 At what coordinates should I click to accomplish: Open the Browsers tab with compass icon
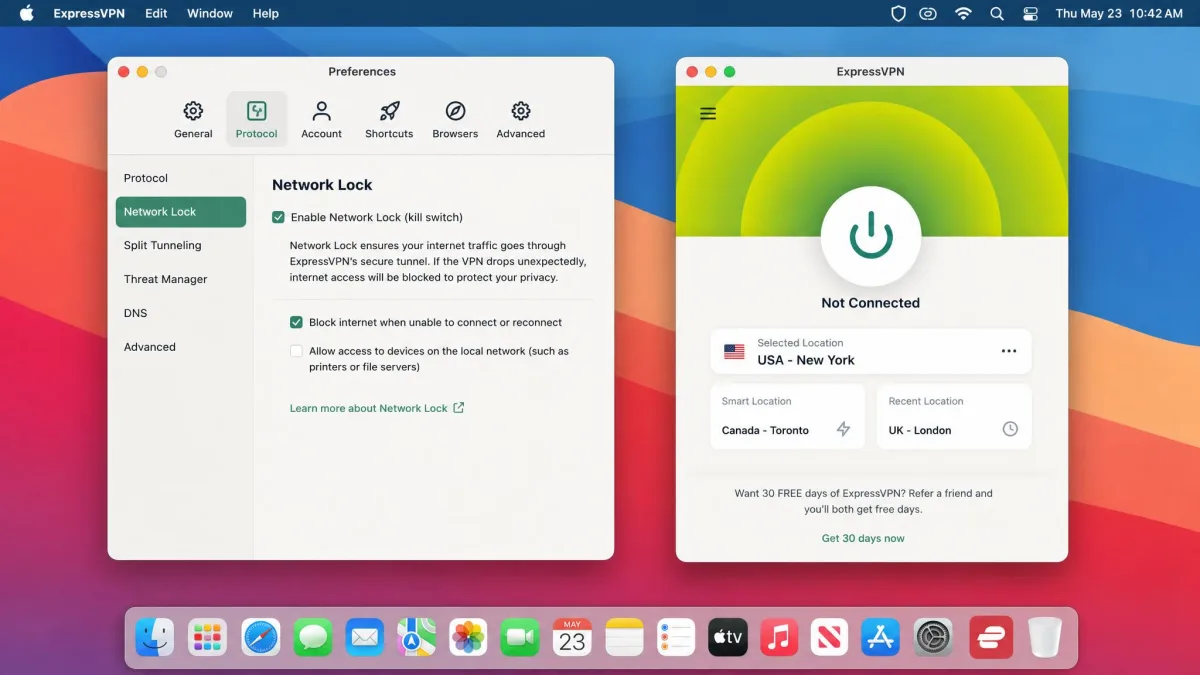[455, 120]
